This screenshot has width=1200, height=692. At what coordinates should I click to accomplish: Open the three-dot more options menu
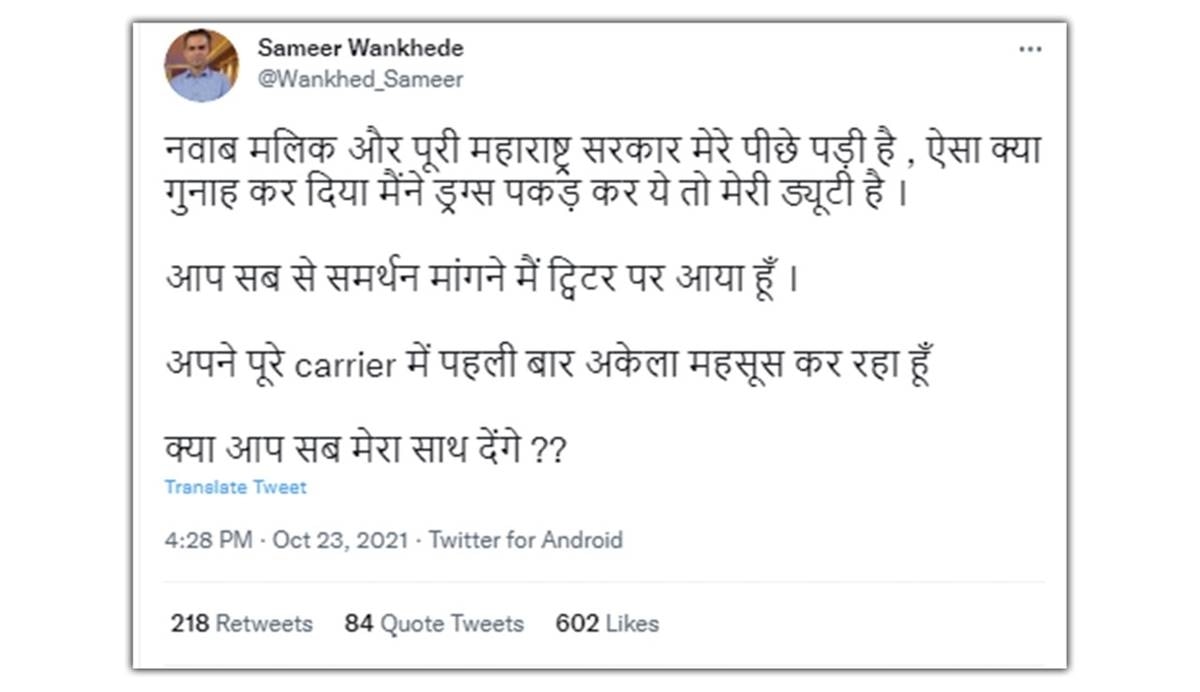coord(1029,49)
